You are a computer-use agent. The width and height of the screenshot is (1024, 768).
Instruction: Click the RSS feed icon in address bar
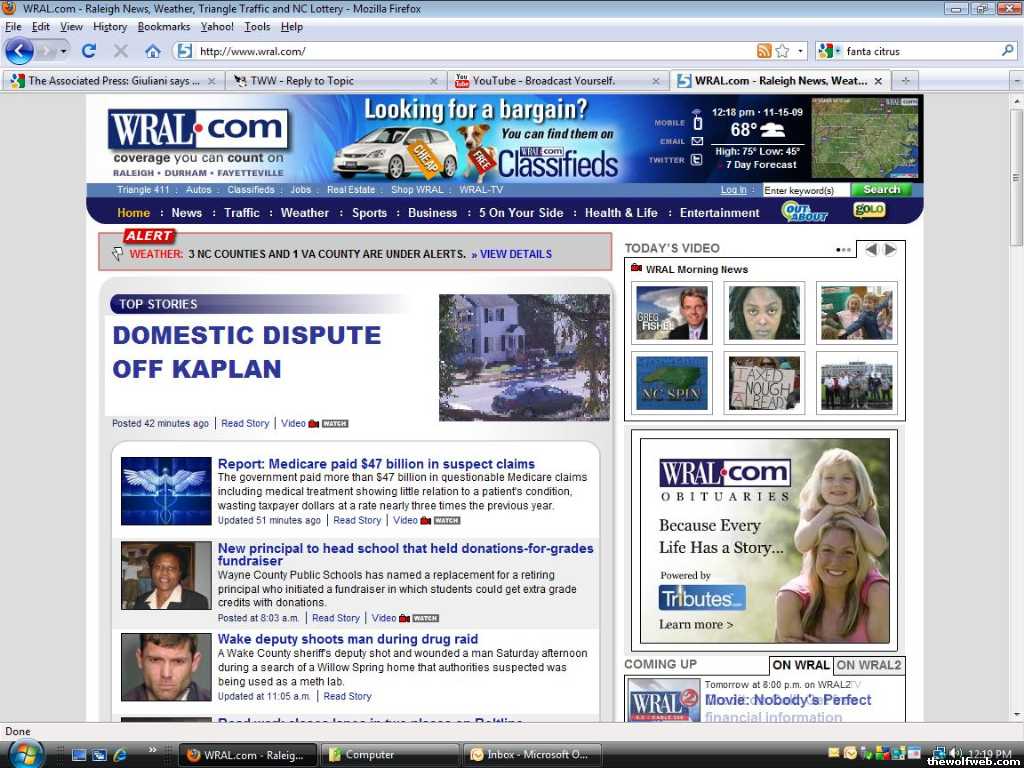tap(764, 51)
